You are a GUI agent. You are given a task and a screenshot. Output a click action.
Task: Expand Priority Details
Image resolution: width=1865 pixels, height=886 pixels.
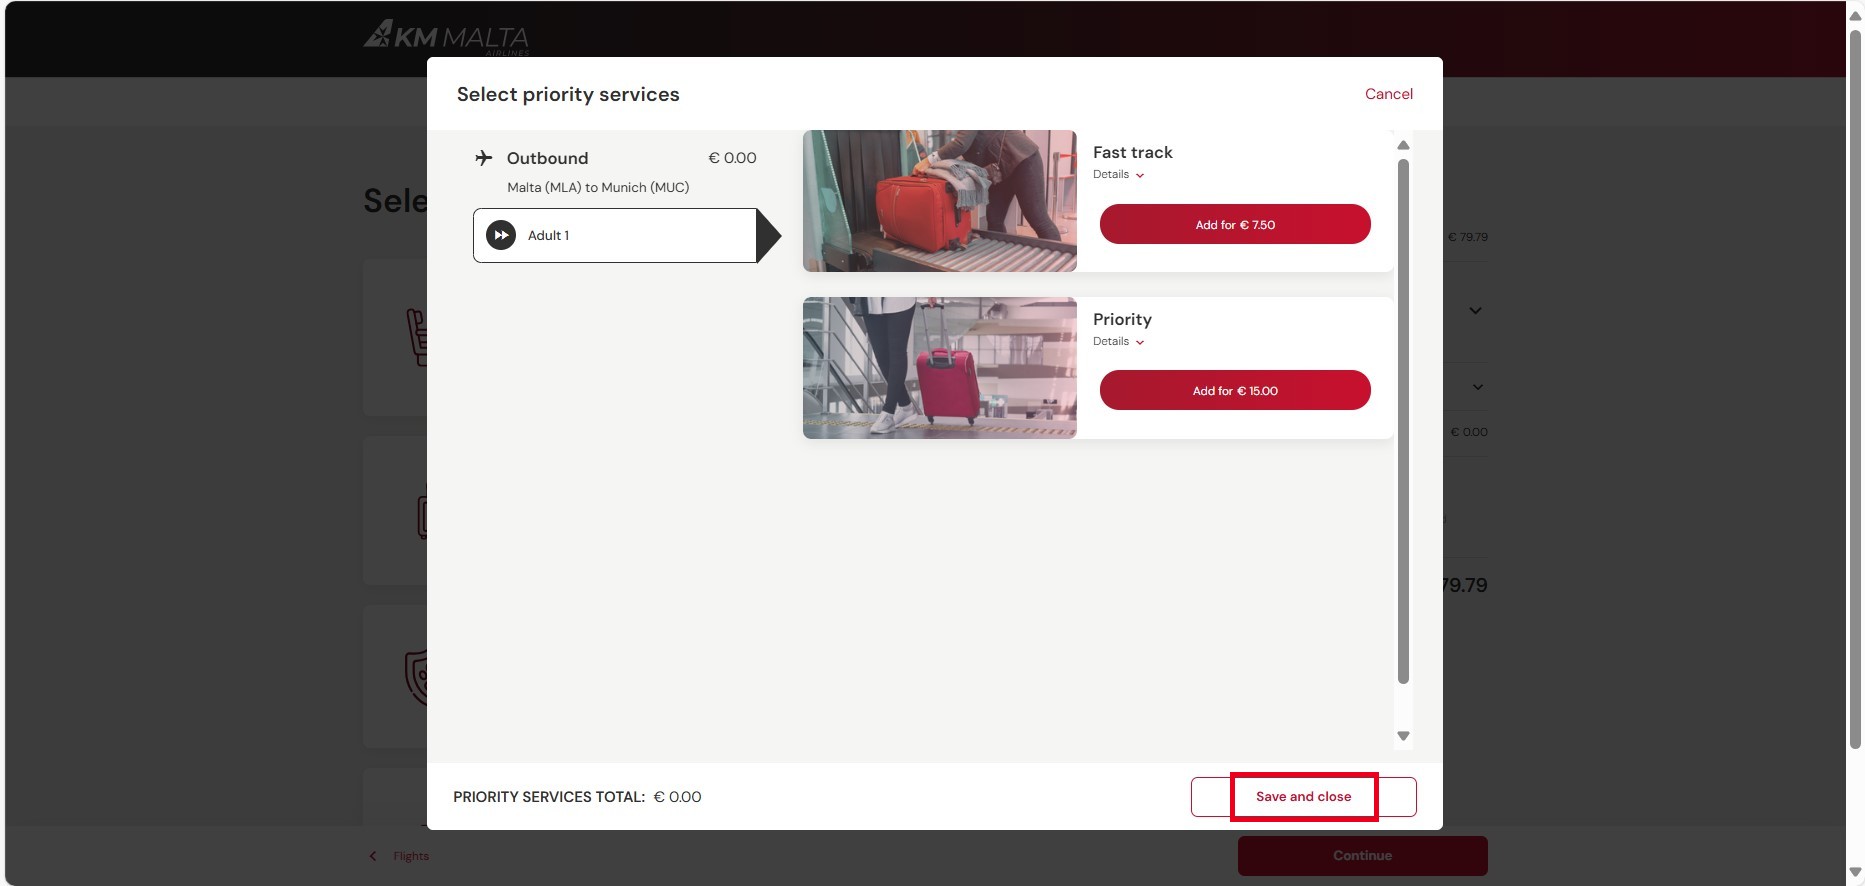[x=1118, y=342]
